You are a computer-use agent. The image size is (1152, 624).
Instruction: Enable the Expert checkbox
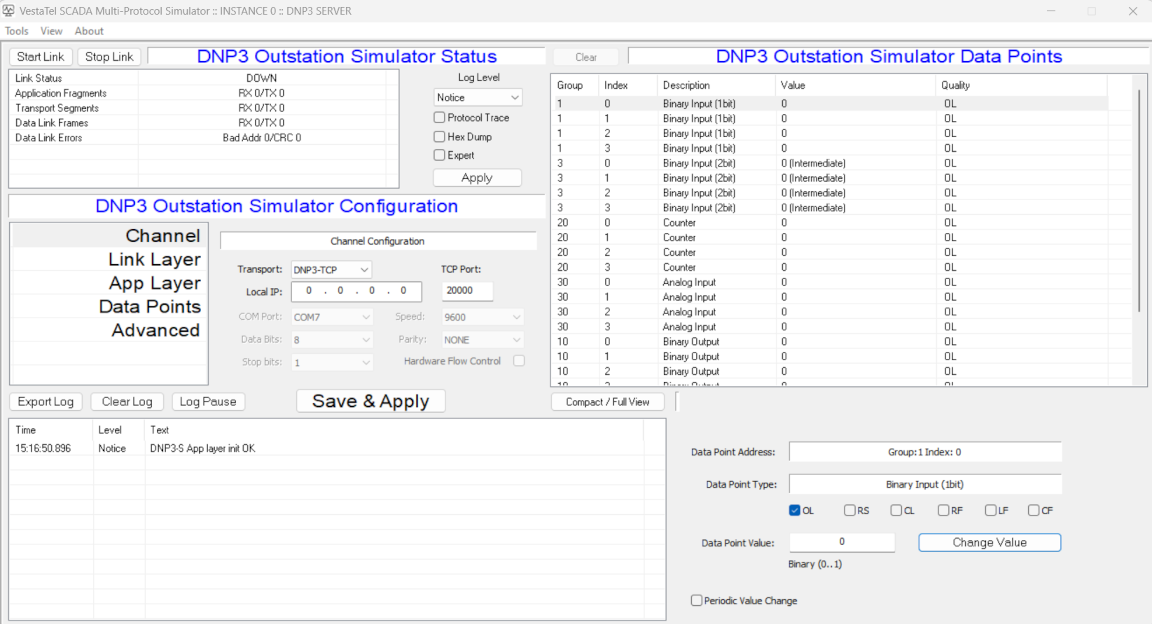pyautogui.click(x=440, y=155)
